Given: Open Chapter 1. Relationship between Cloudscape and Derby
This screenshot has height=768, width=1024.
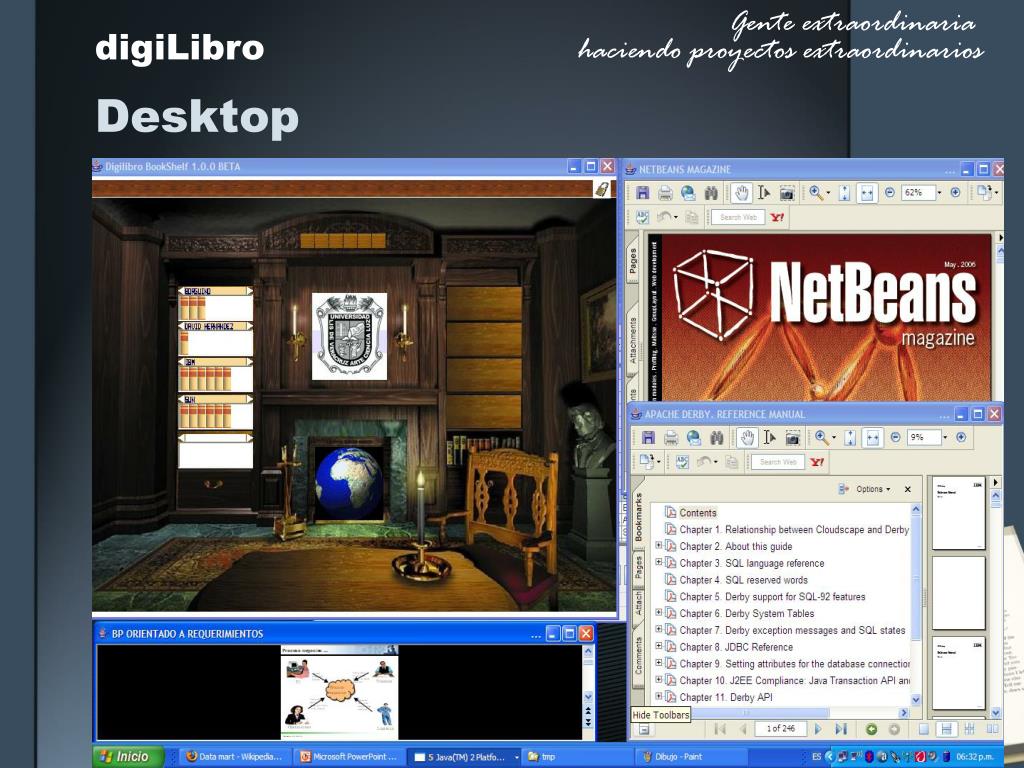Looking at the screenshot, I should pyautogui.click(x=793, y=530).
